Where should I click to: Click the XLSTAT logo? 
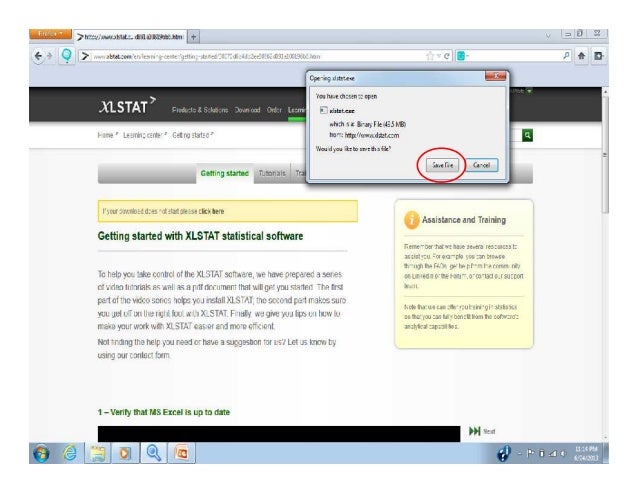point(127,106)
